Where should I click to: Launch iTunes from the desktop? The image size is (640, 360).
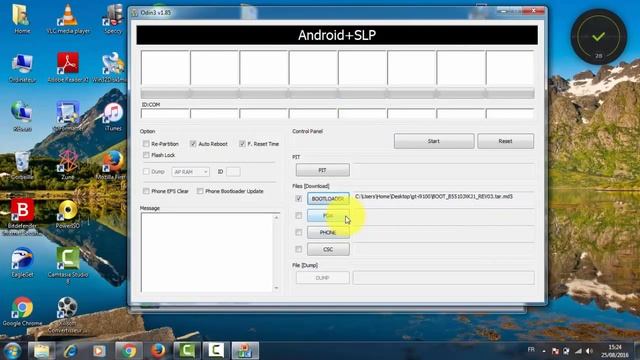tap(113, 116)
